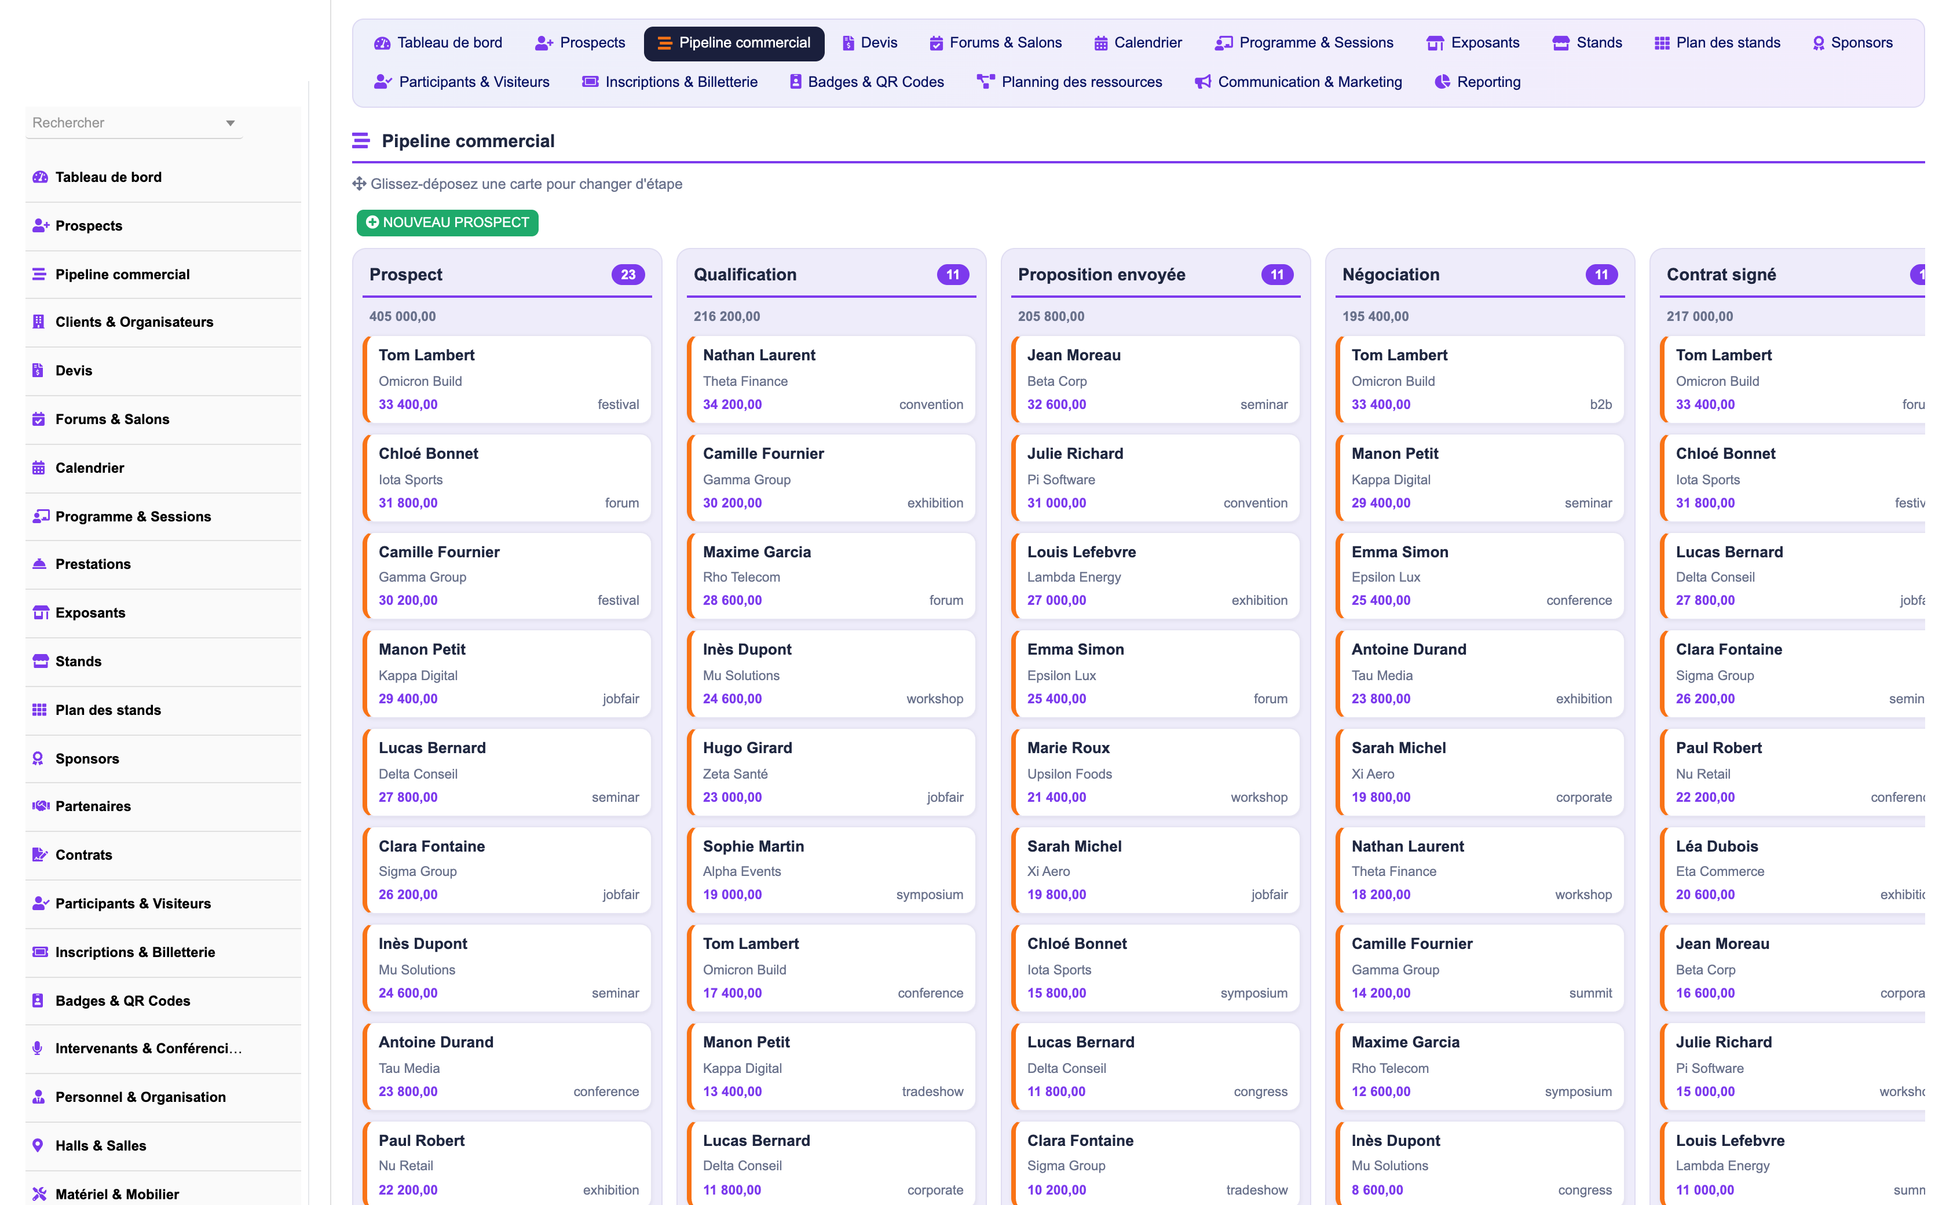Click the Rechercher search field
The width and height of the screenshot is (1946, 1205).
coord(133,123)
